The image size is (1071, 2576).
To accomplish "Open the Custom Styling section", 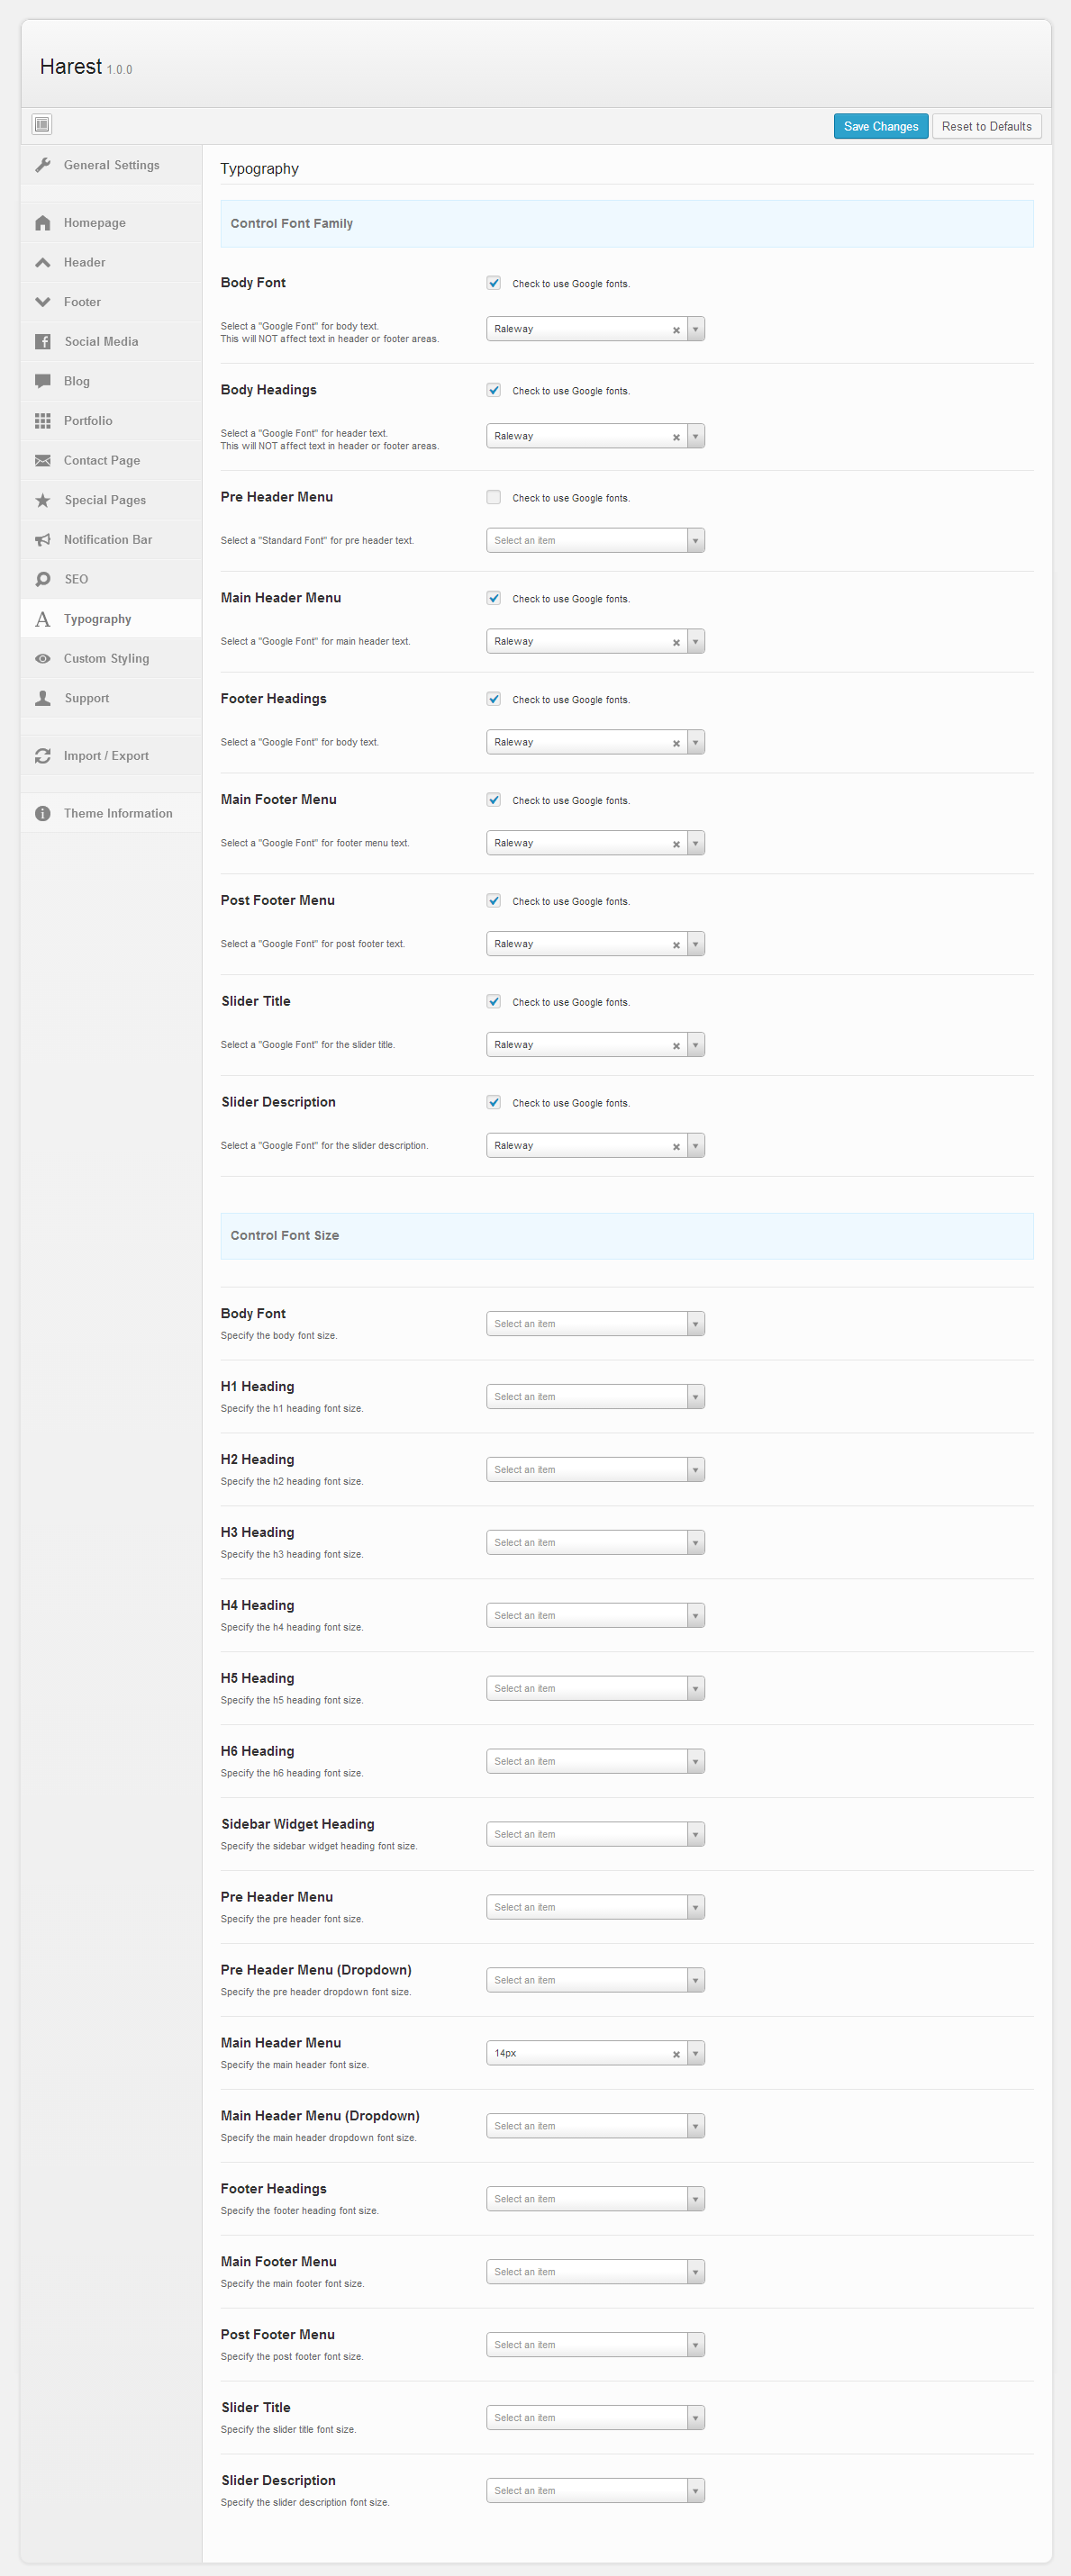I will pos(106,659).
